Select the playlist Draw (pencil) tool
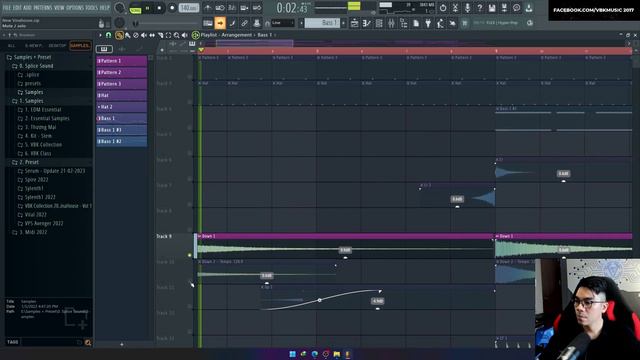Viewport: 640px width, 360px height. coord(119,36)
